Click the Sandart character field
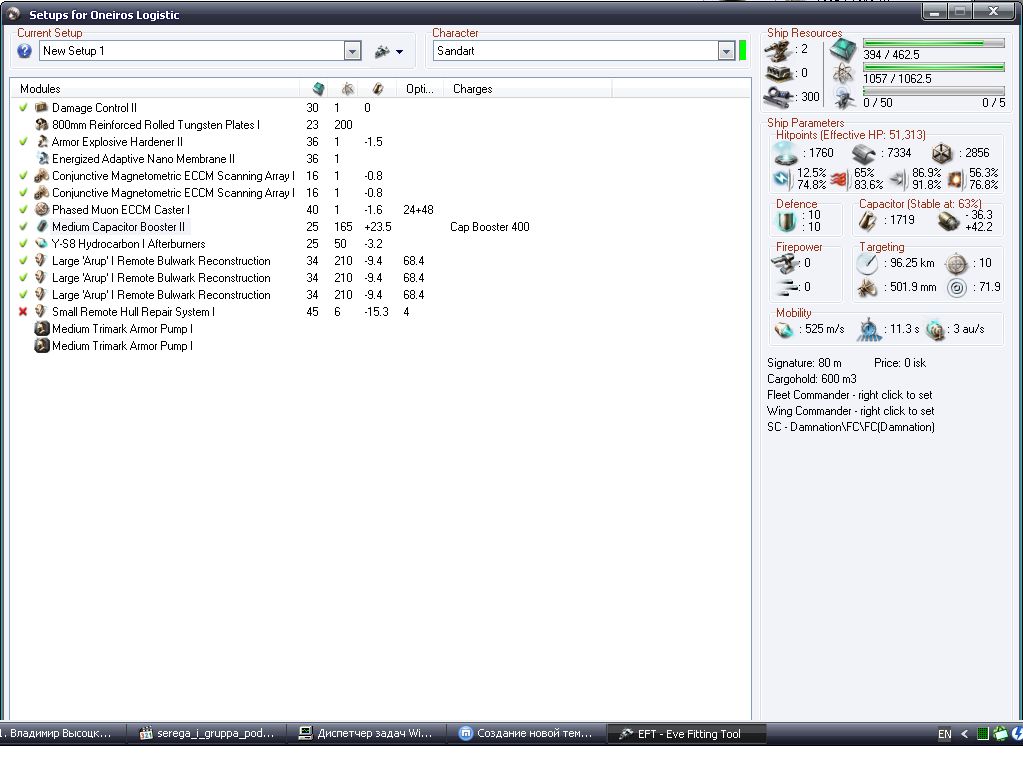Image resolution: width=1023 pixels, height=760 pixels. [x=576, y=51]
